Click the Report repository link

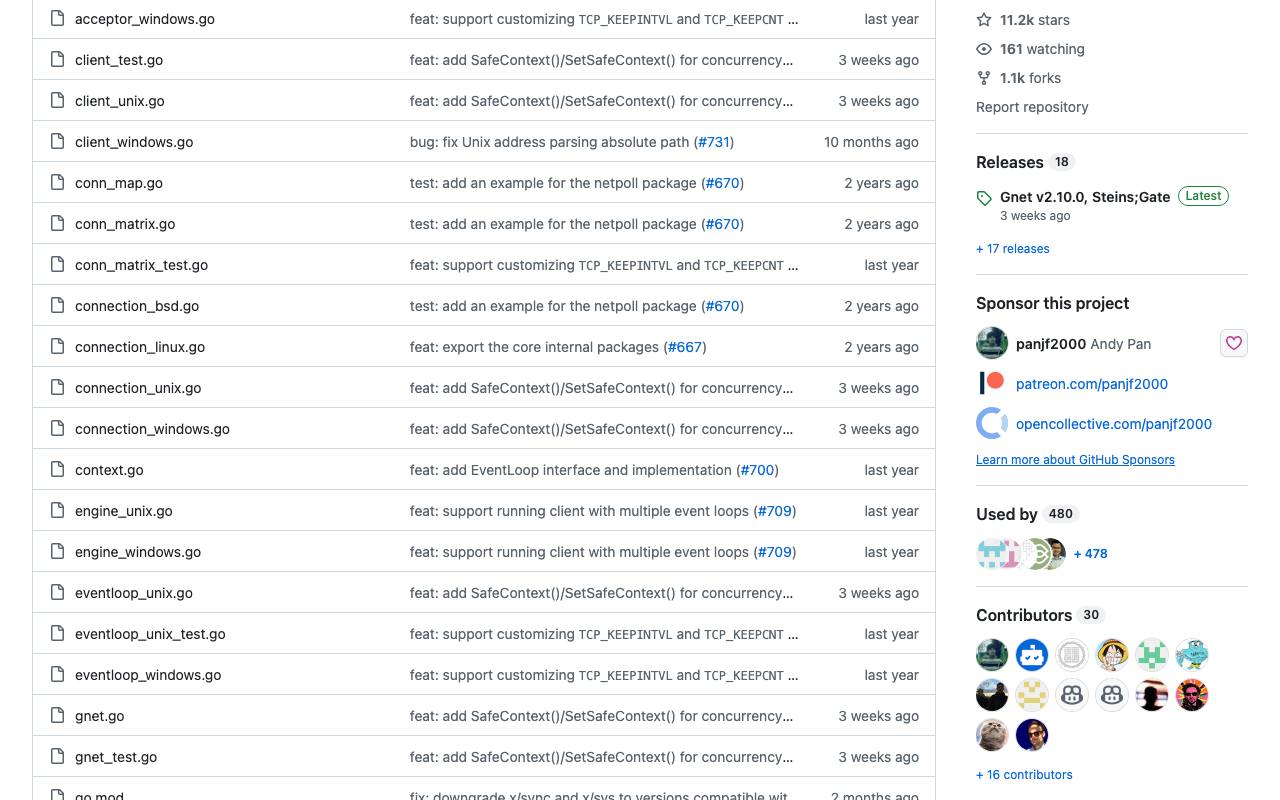point(1032,107)
